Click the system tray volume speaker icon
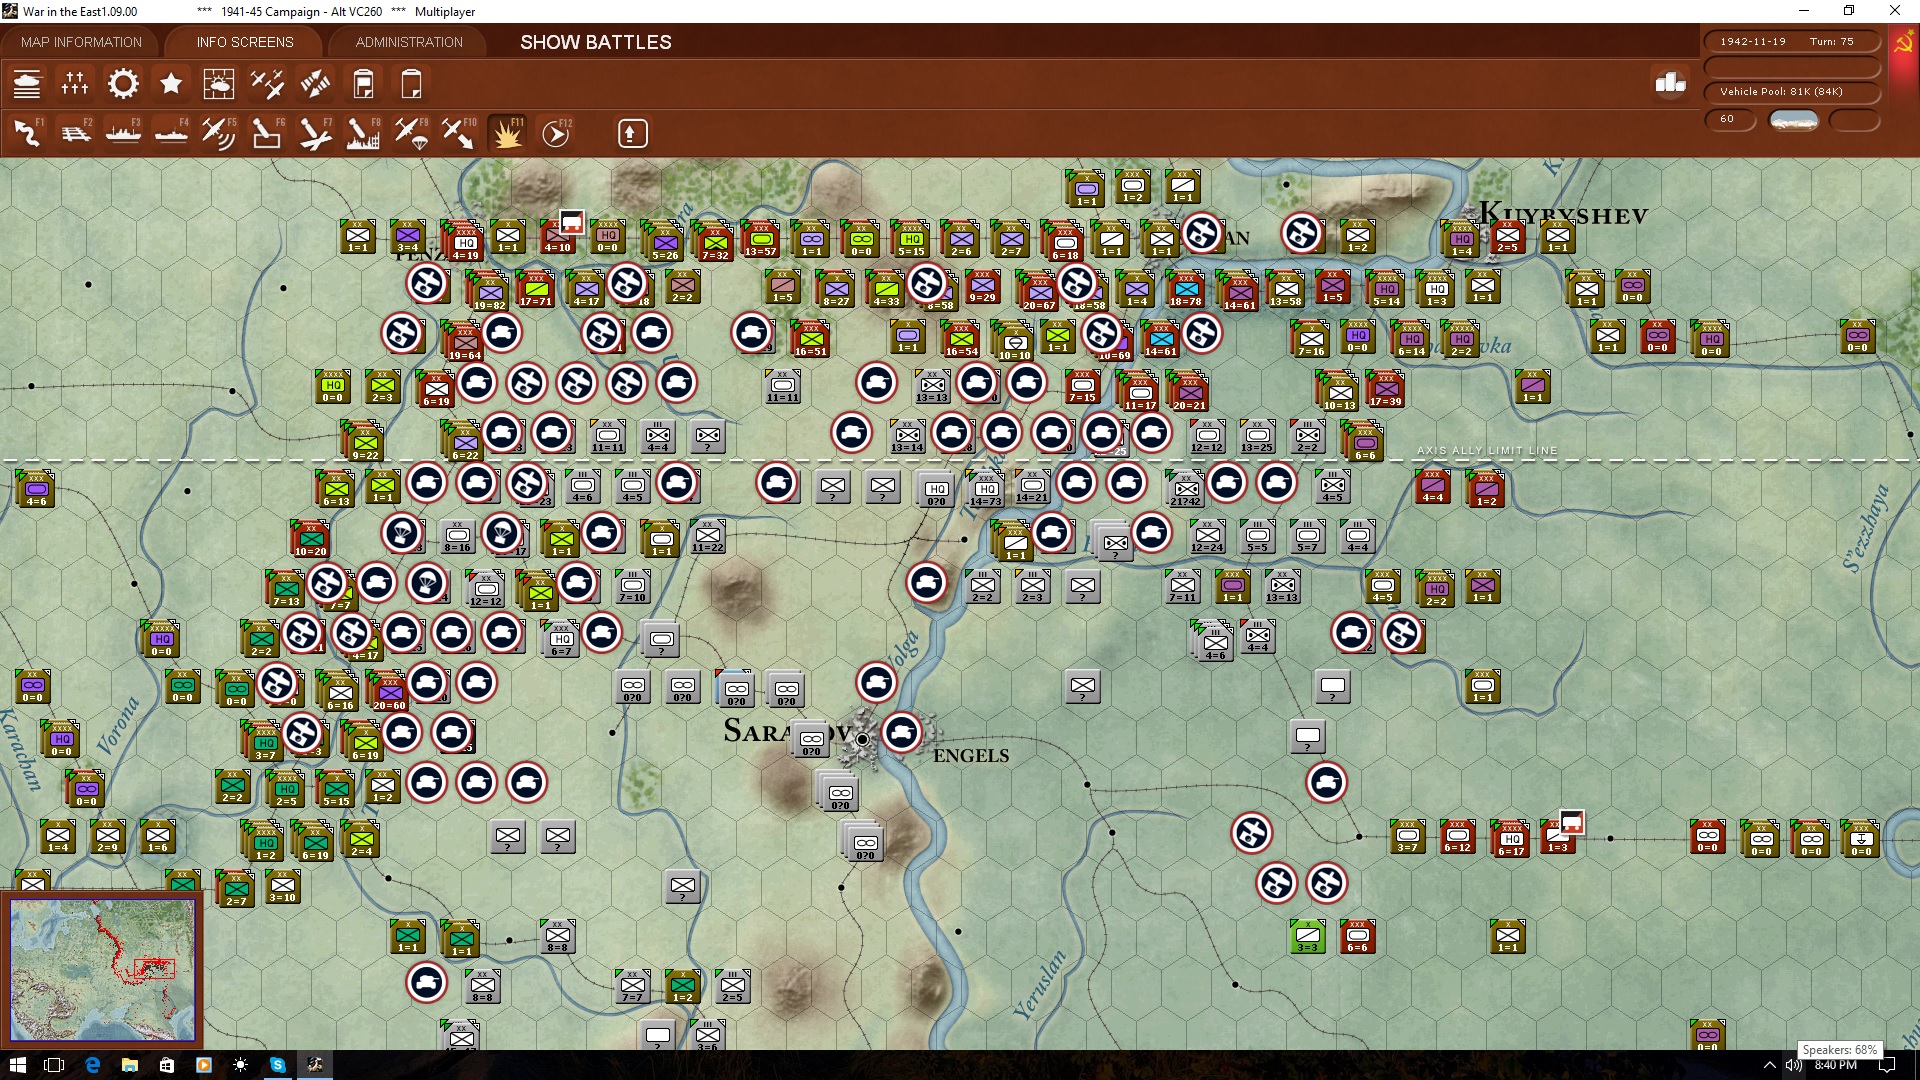 [x=1794, y=1065]
